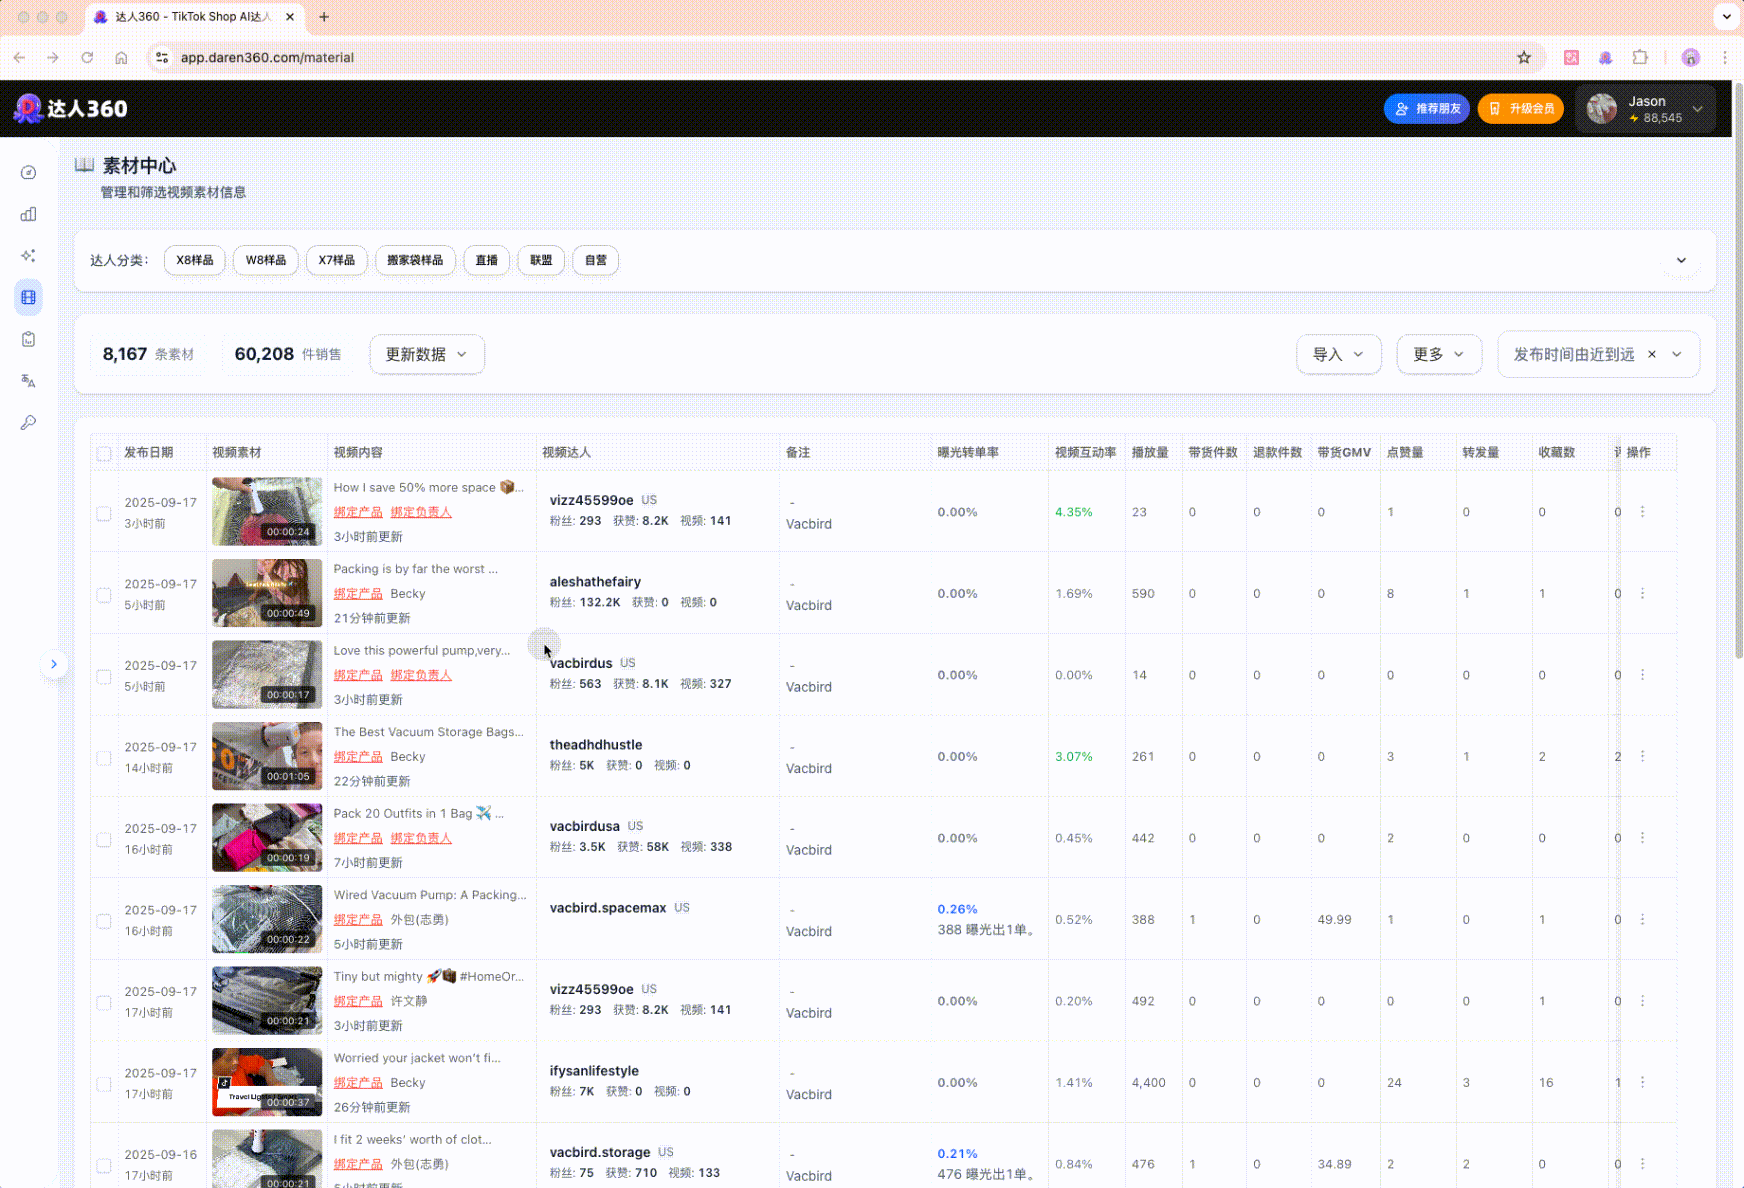Select the 直播 category tag

click(486, 261)
